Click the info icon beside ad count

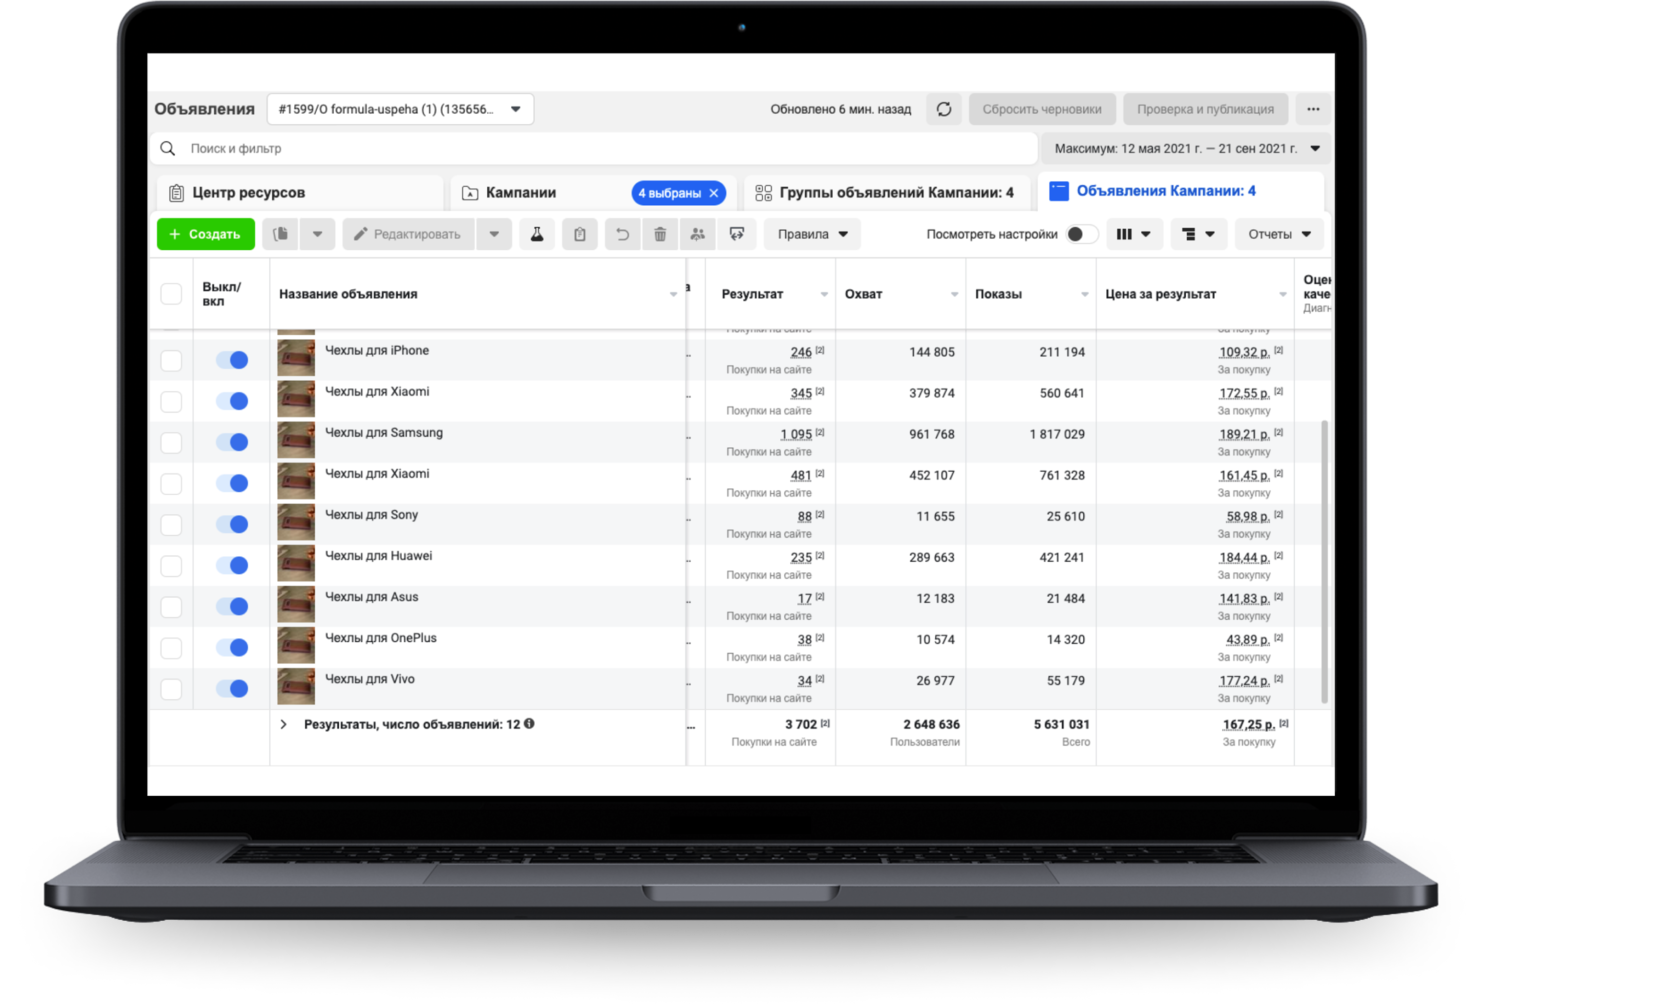(x=529, y=724)
